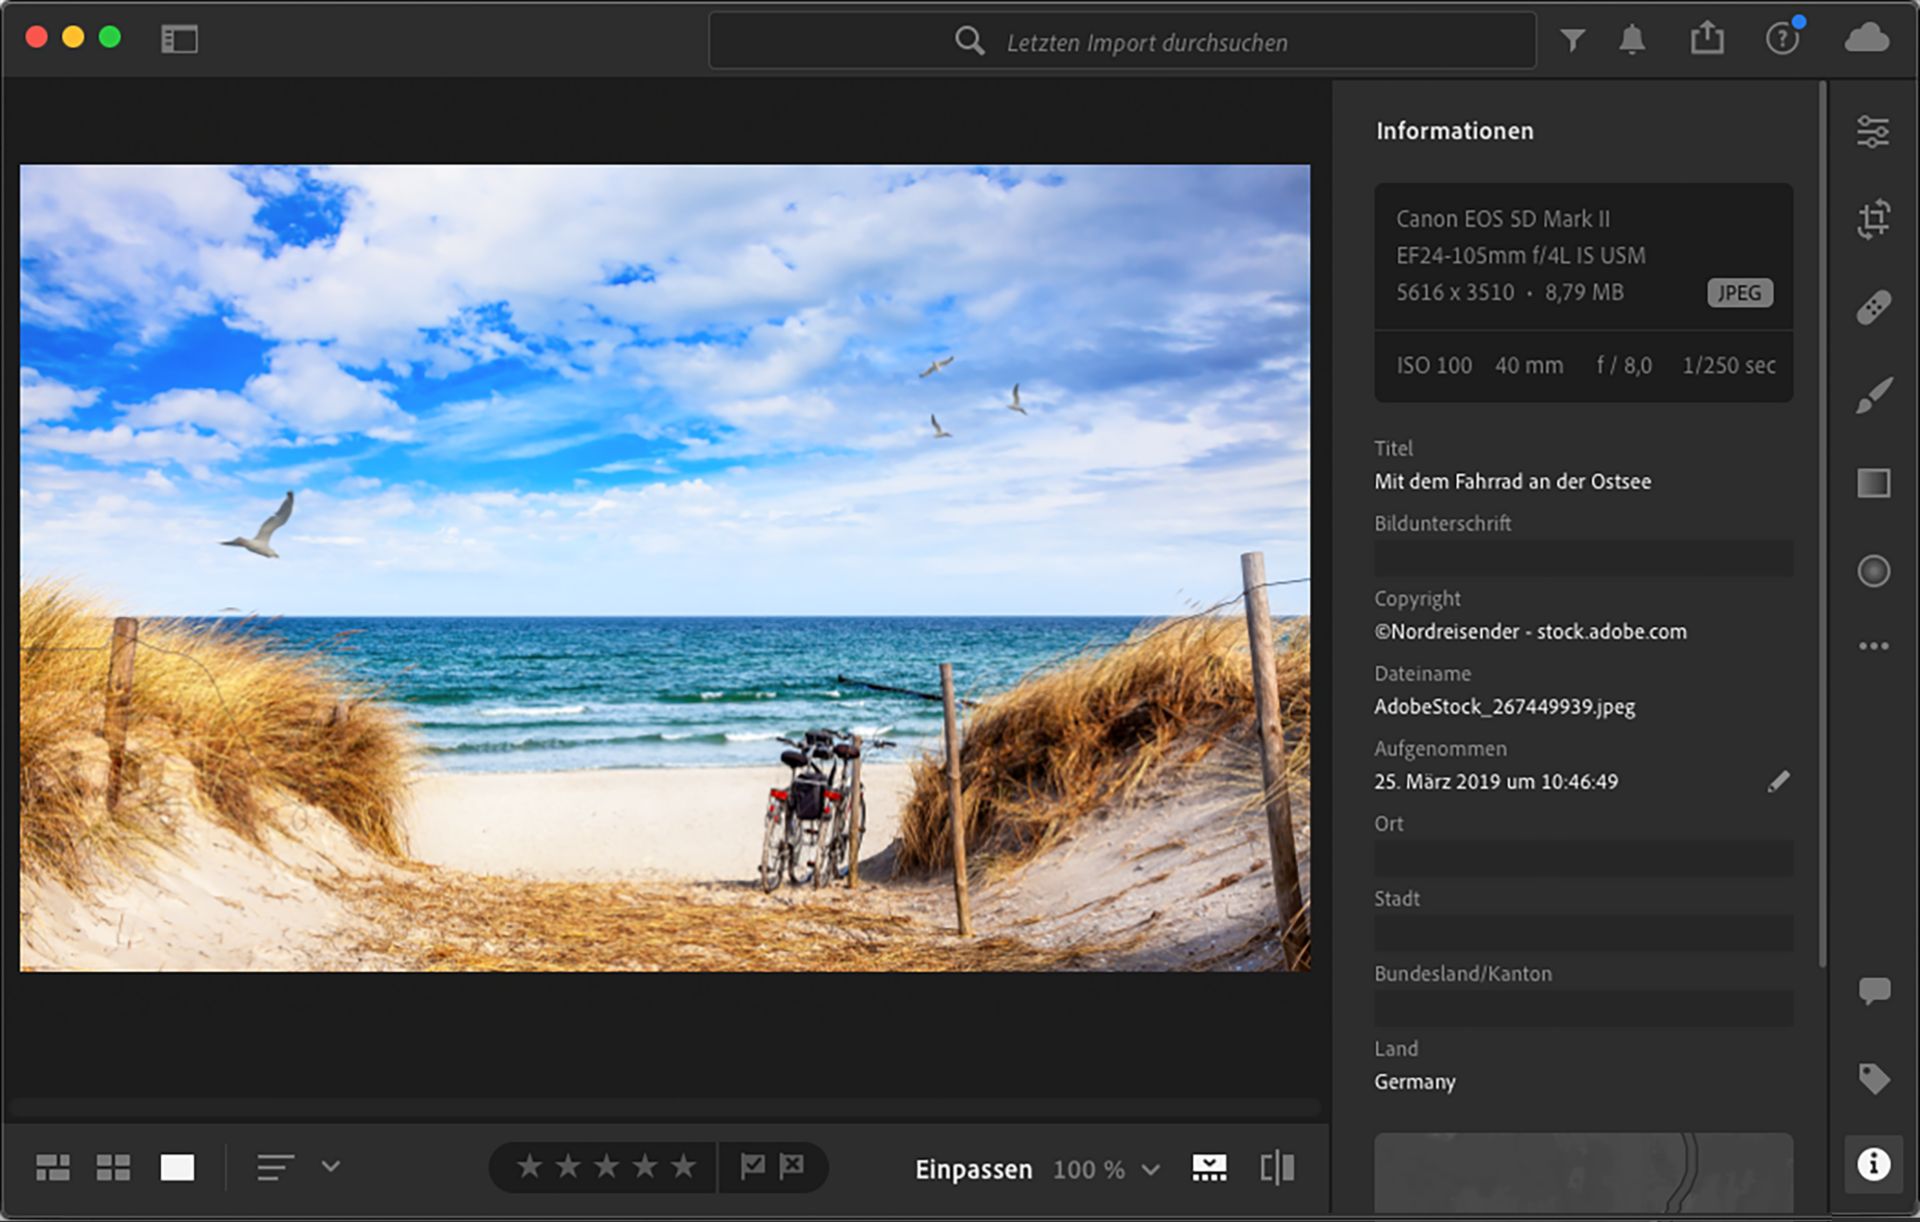This screenshot has width=1920, height=1222.
Task: Expand the sort order chevron
Action: tap(331, 1166)
